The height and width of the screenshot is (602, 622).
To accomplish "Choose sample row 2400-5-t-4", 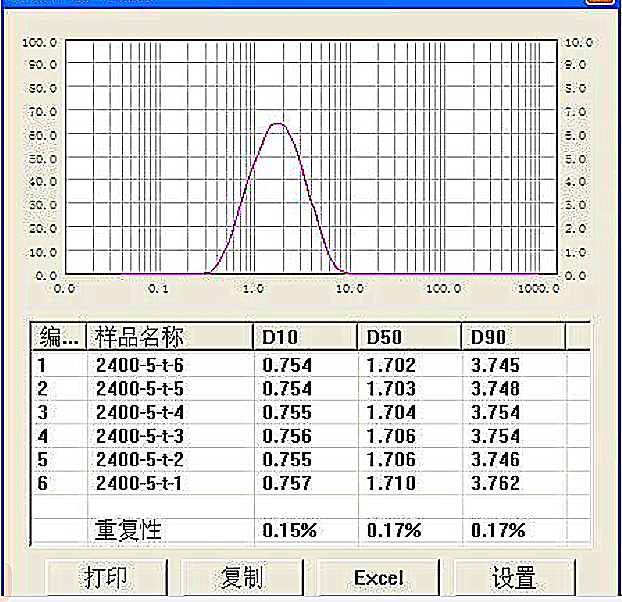I will click(x=139, y=413).
